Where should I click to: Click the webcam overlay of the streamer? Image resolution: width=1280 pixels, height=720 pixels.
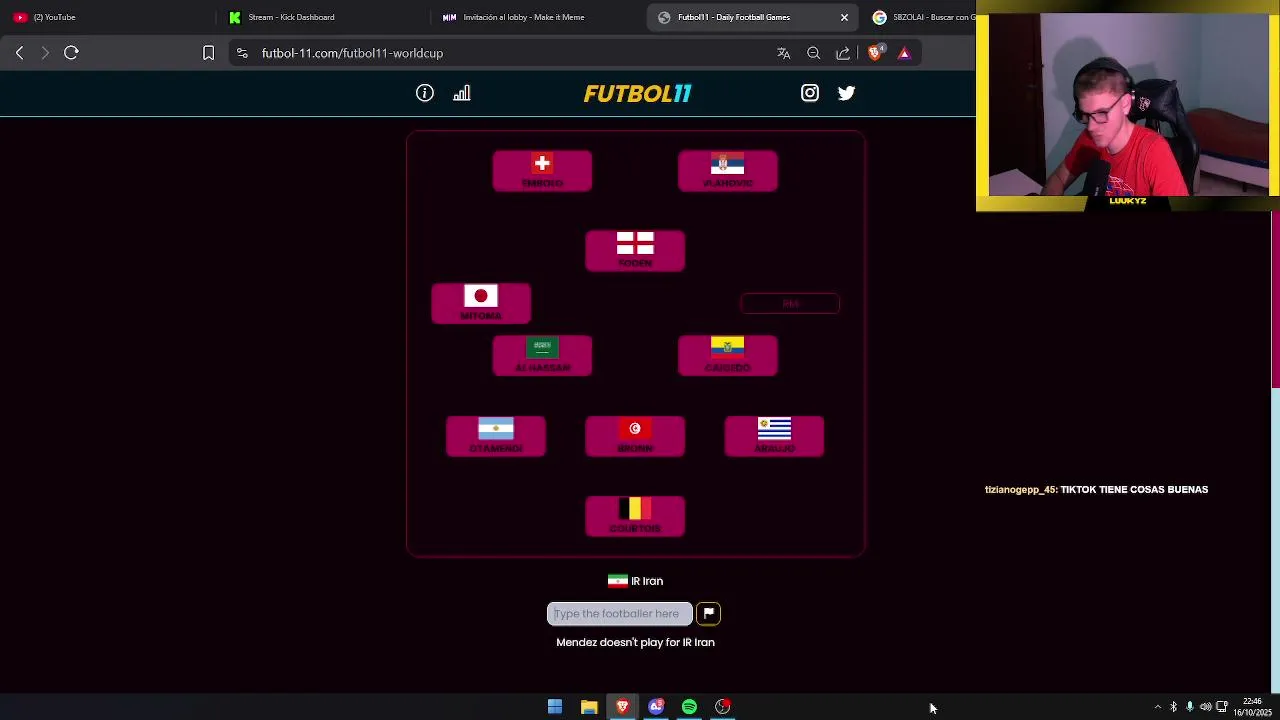[1128, 106]
